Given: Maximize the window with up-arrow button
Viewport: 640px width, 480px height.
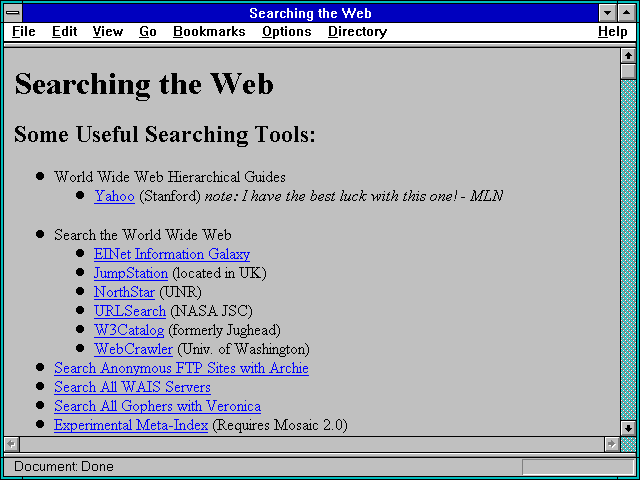Looking at the screenshot, I should click(626, 13).
